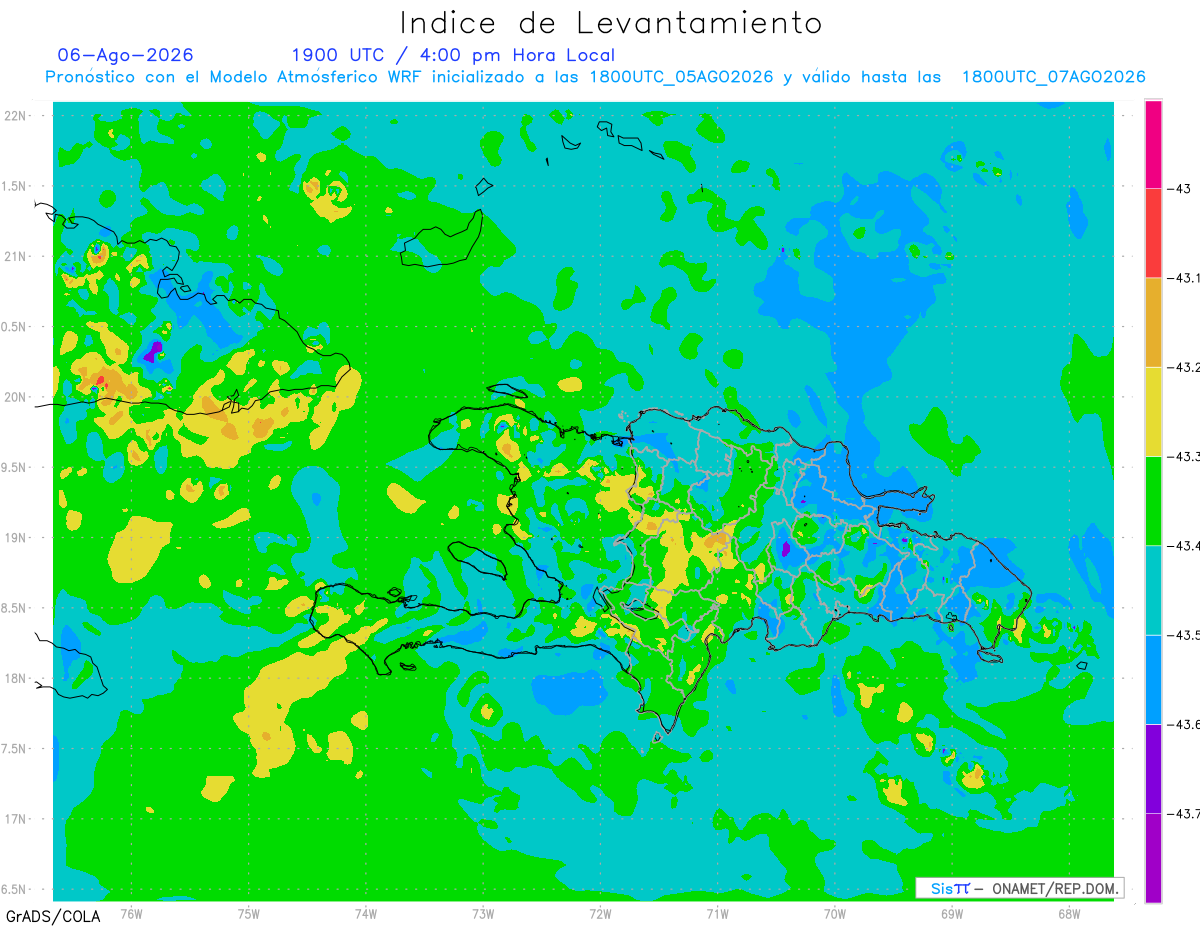Image resolution: width=1200 pixels, height=927 pixels.
Task: Click the '69W' longitude label
Action: coord(952,913)
